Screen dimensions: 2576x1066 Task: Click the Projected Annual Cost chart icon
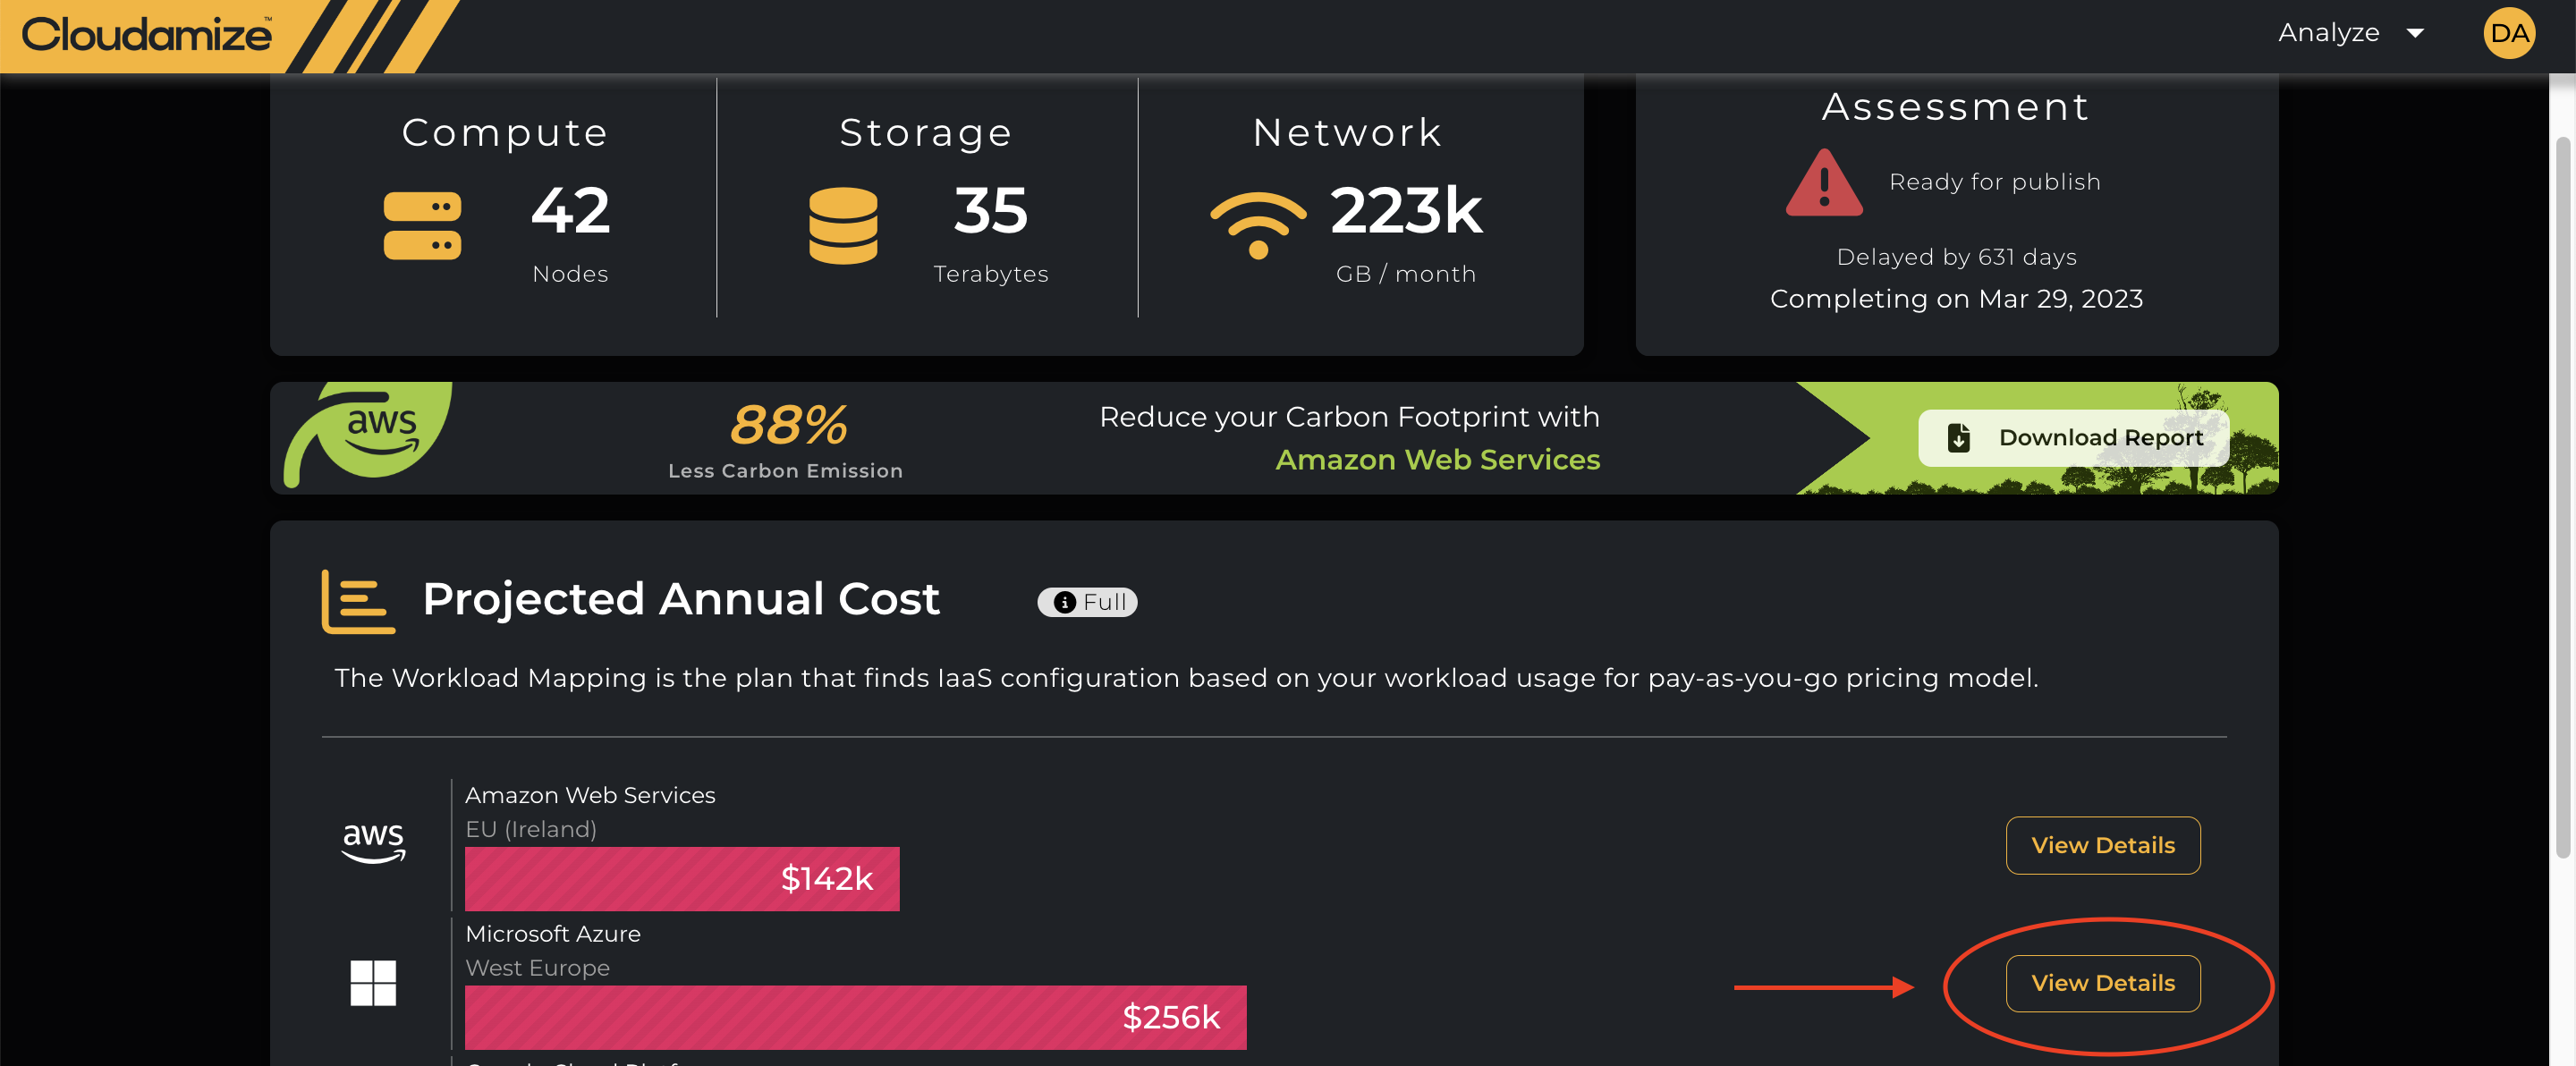[357, 601]
